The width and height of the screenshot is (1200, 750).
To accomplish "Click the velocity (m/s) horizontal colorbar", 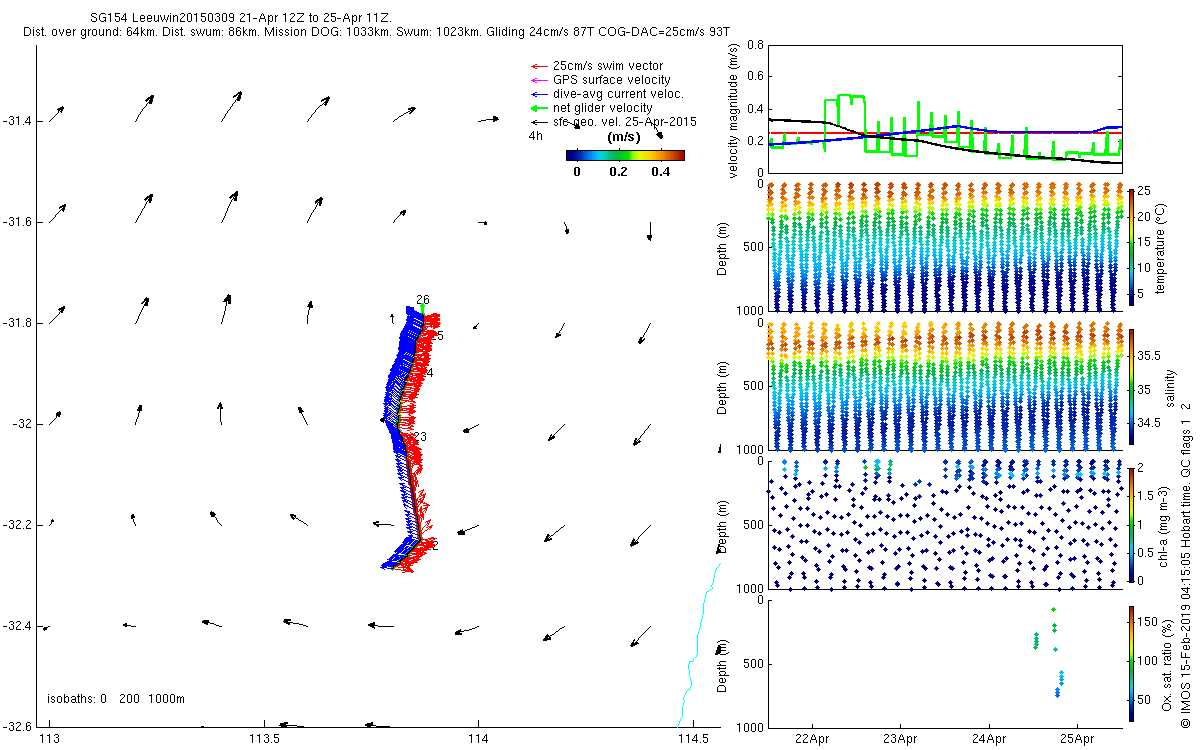I will [x=625, y=155].
